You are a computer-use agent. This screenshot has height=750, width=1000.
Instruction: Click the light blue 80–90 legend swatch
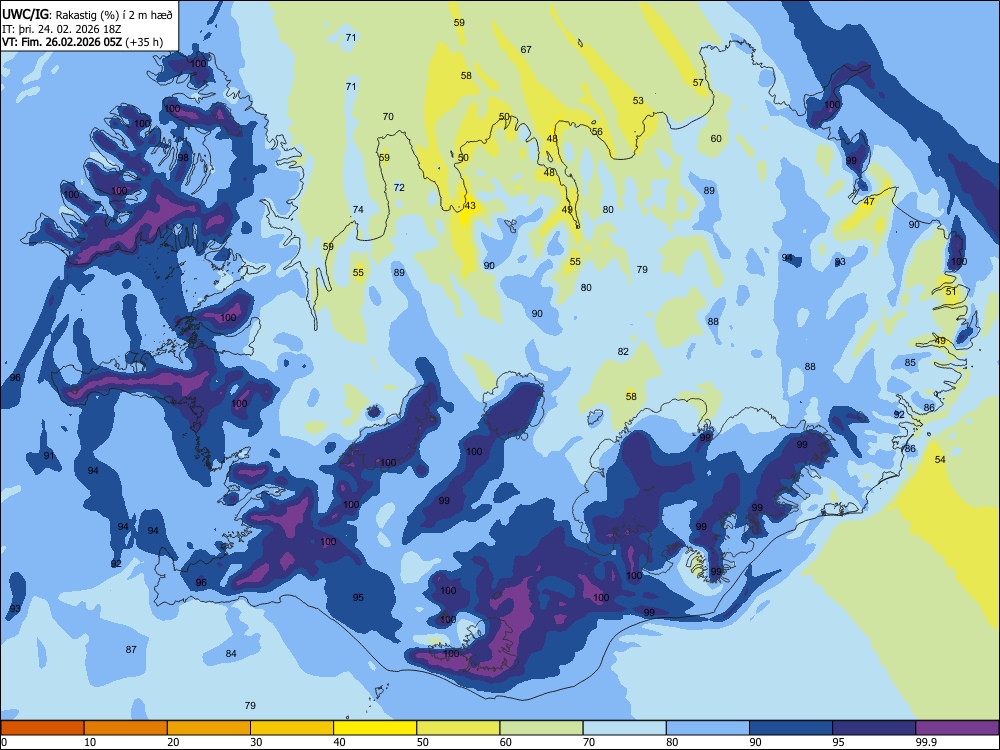708,728
